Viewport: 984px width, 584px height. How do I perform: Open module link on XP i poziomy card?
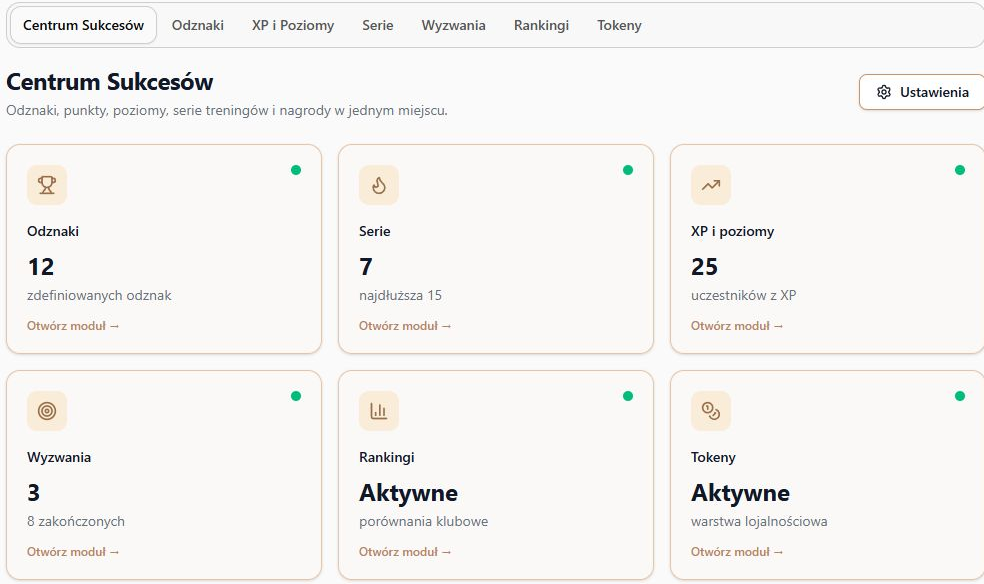[x=737, y=326]
